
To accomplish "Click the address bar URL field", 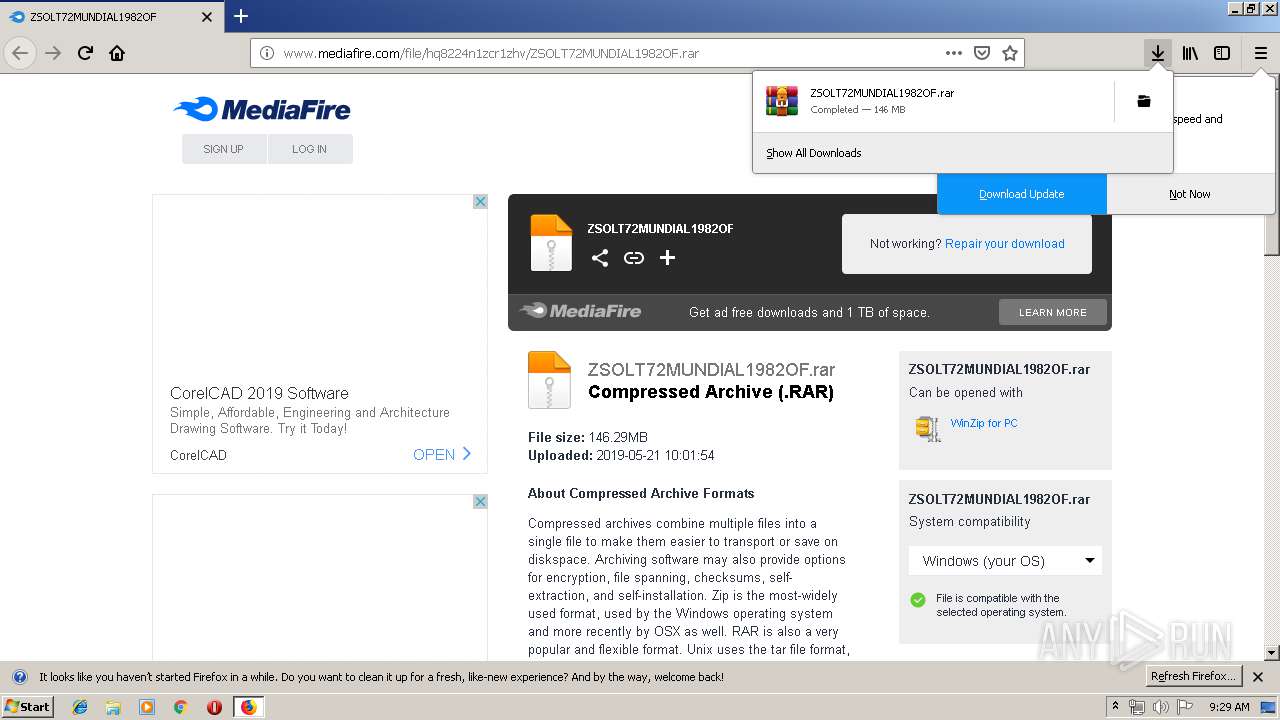I will 610,53.
